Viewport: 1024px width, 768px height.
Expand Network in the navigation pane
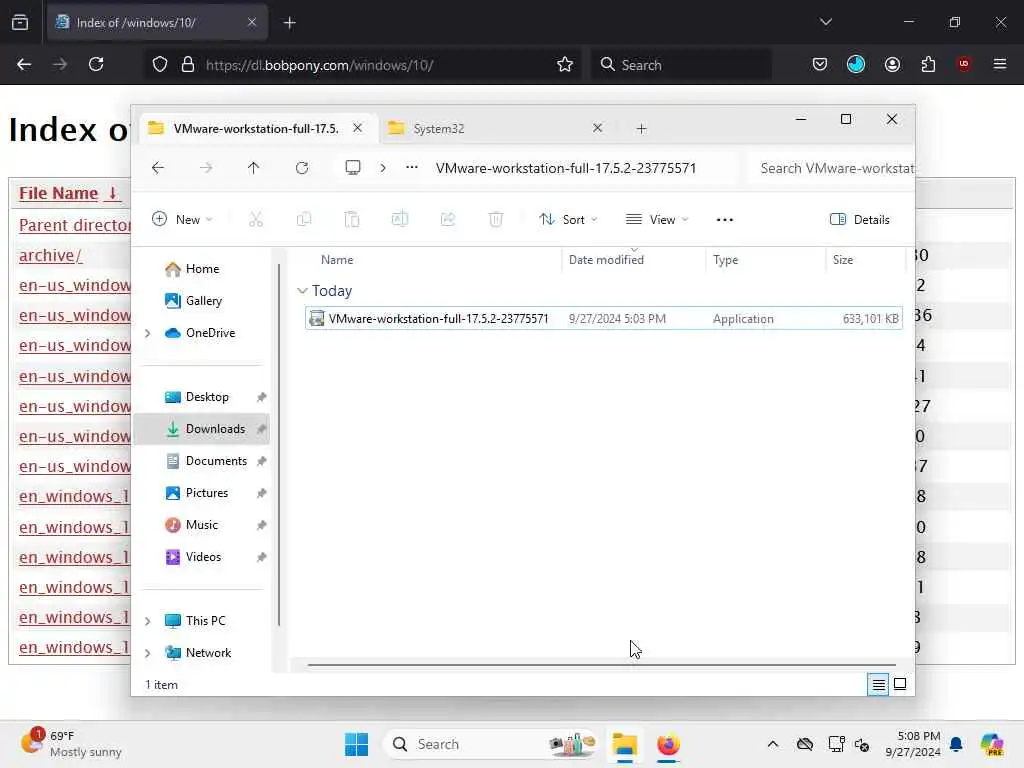[x=148, y=652]
